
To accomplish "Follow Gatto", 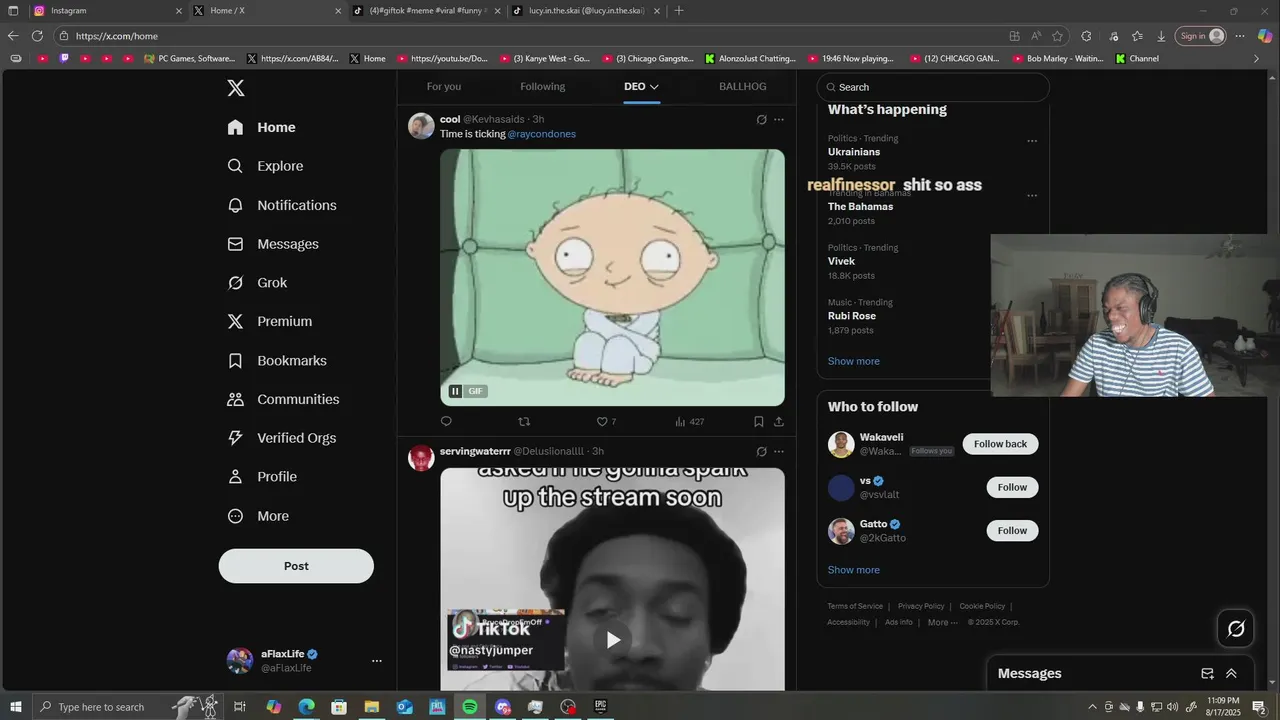I will (1012, 531).
